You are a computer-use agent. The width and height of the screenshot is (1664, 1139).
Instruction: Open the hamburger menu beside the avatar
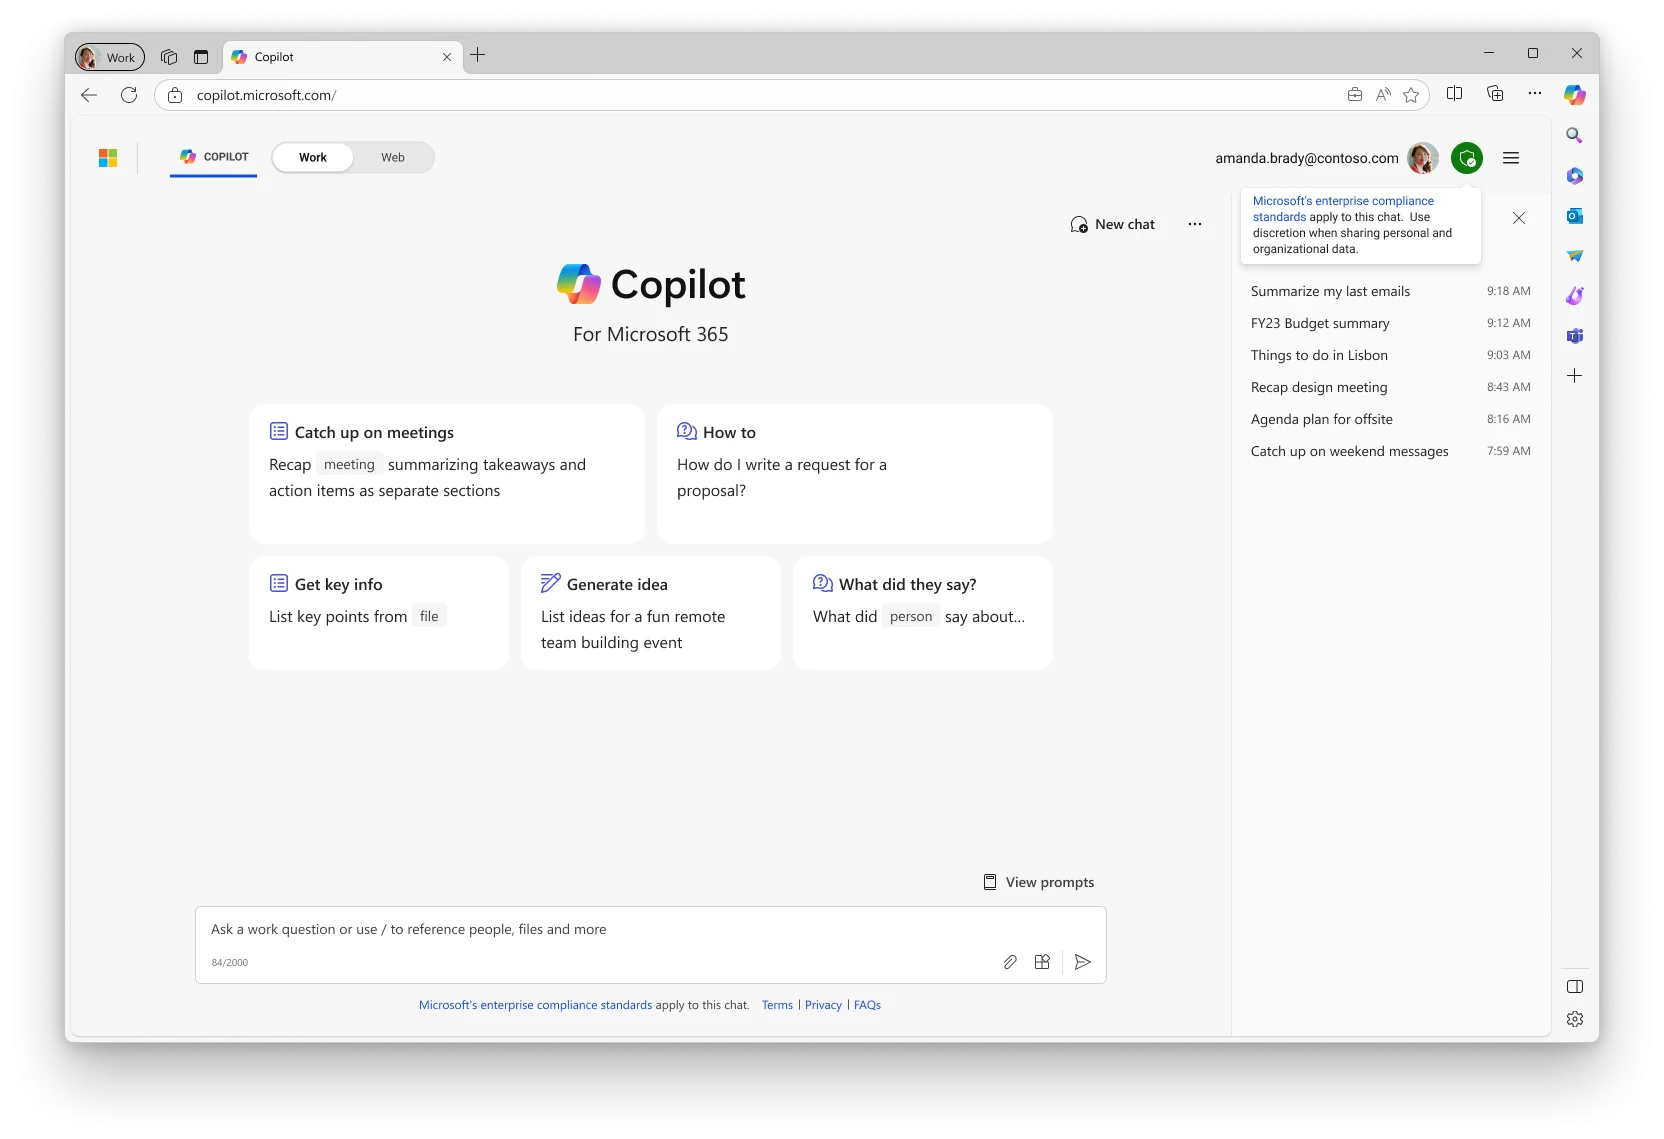click(x=1511, y=158)
